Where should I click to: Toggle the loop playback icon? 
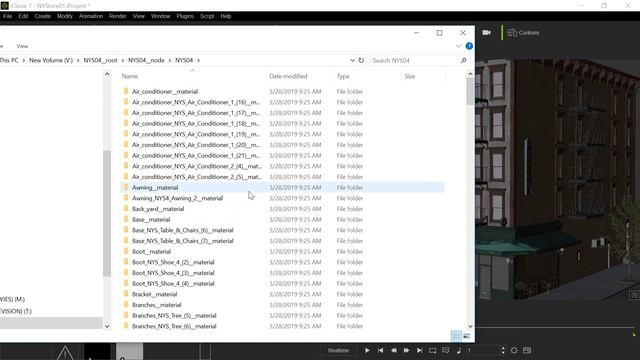[433, 350]
